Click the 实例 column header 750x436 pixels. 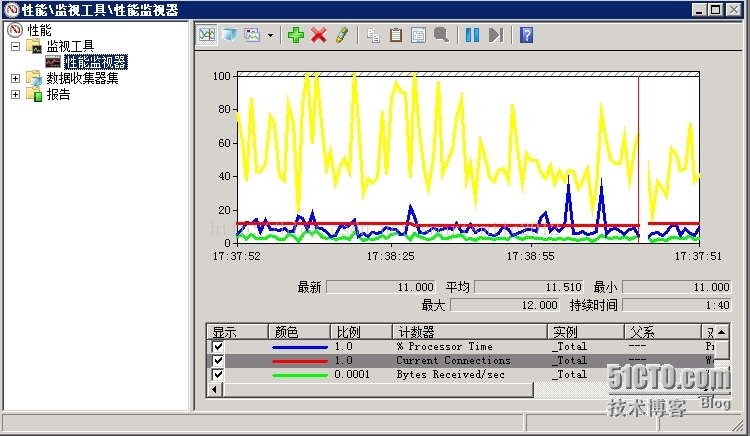click(586, 332)
